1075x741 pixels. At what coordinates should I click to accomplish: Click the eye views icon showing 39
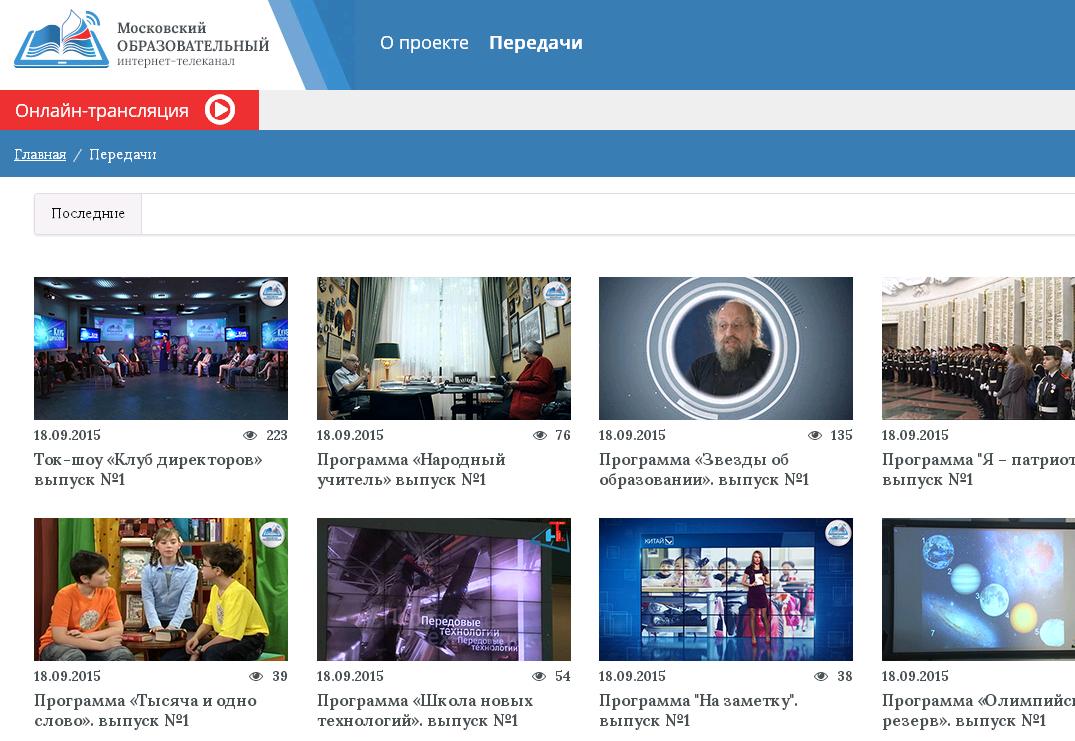tap(256, 677)
